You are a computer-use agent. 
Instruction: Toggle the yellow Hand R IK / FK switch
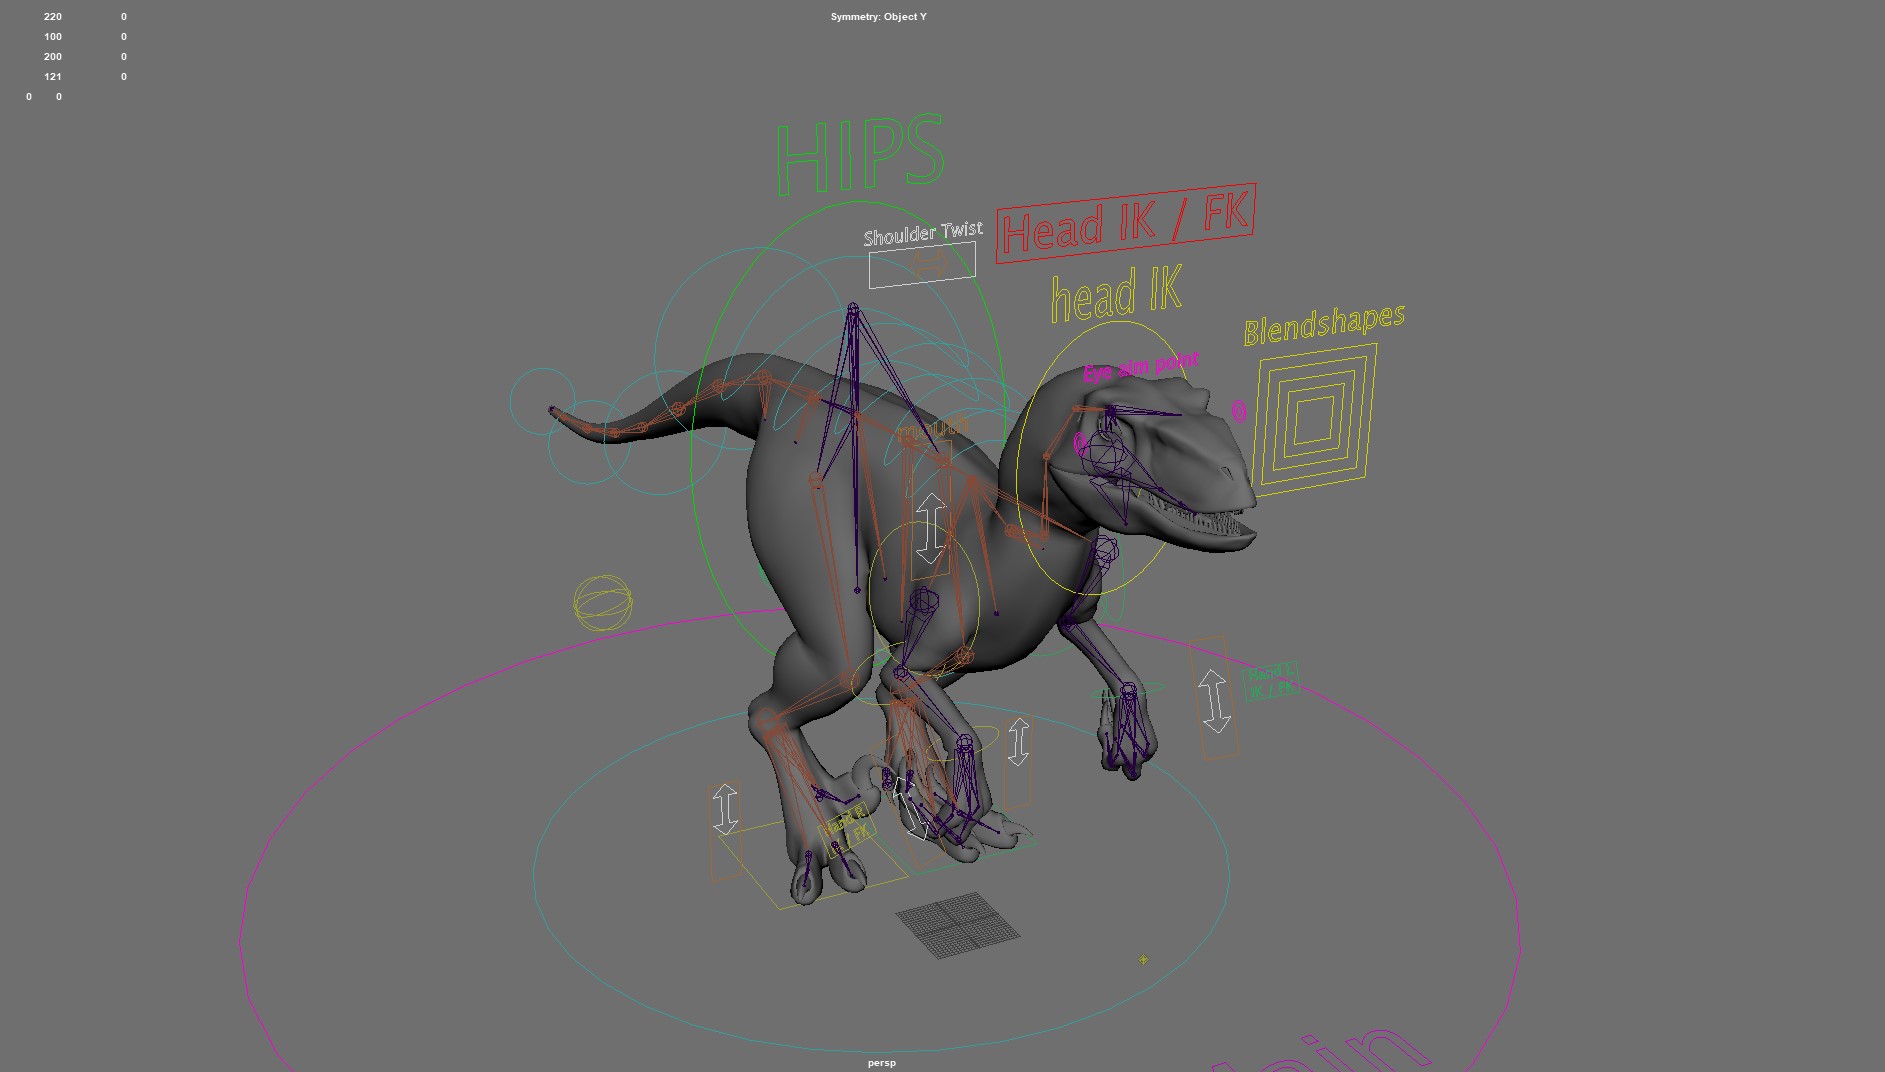847,829
